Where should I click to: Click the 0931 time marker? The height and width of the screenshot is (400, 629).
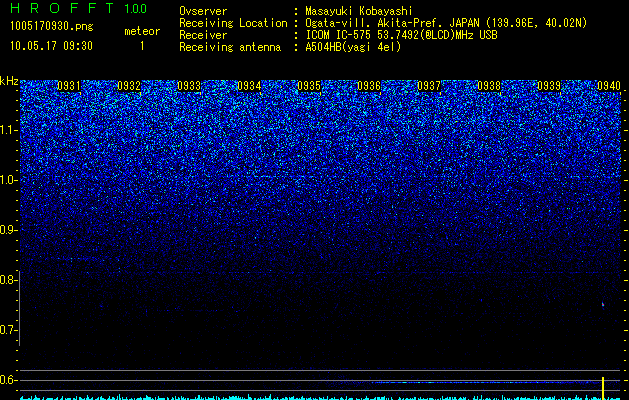tap(69, 86)
